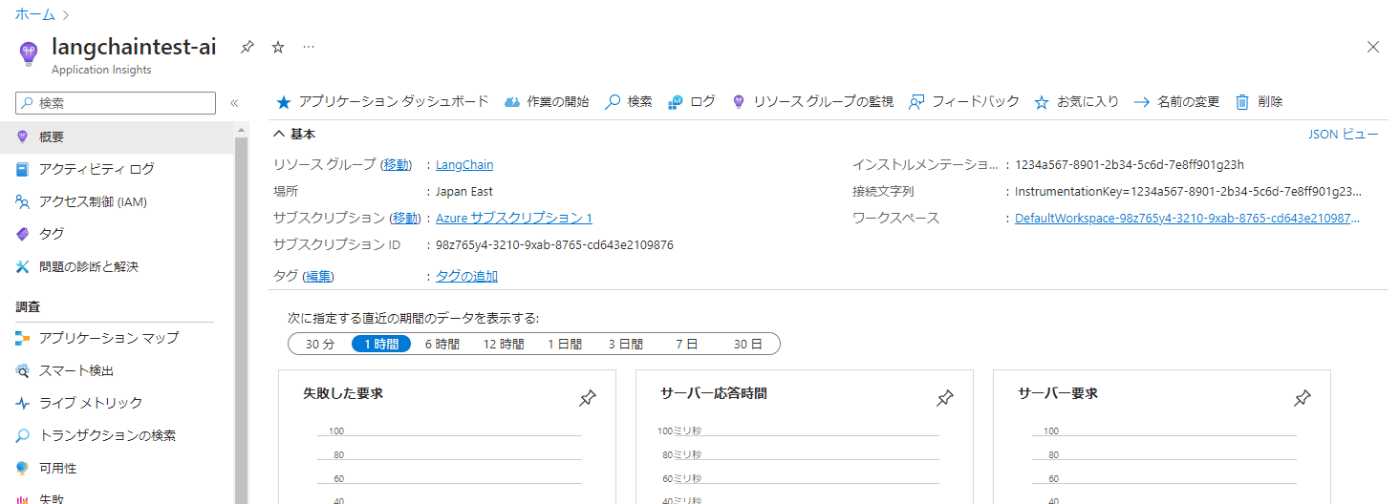Select the 1 時間 time range
The width and height of the screenshot is (1400, 504).
[382, 344]
